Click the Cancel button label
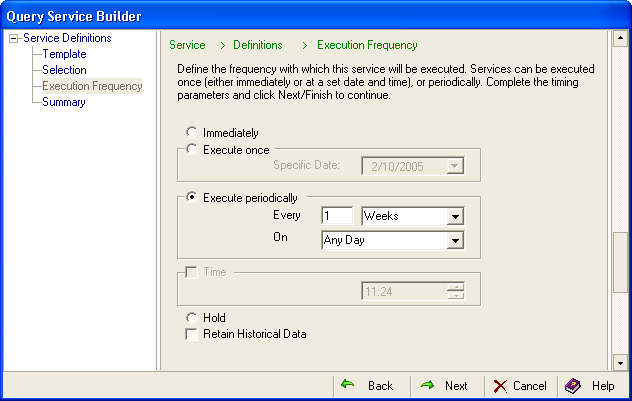The height and width of the screenshot is (401, 632). click(x=530, y=386)
